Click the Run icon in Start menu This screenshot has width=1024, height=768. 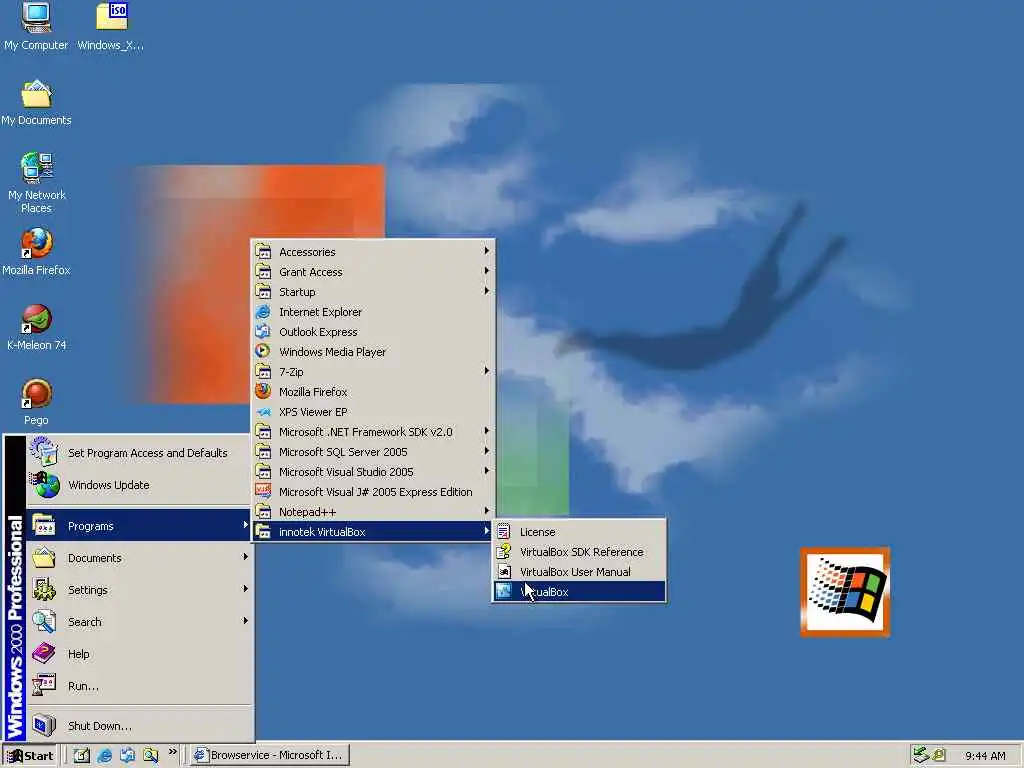44,685
